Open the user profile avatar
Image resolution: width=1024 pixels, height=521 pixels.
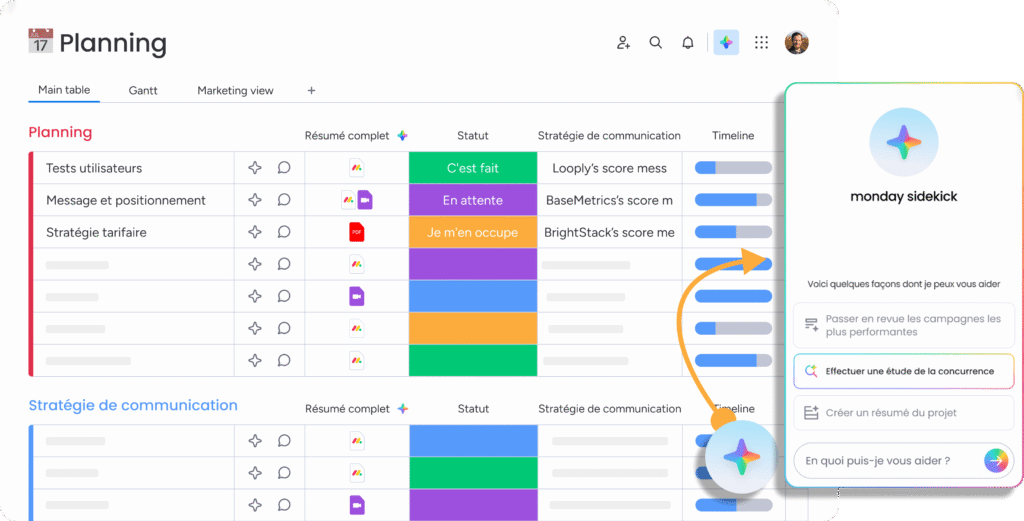[796, 42]
